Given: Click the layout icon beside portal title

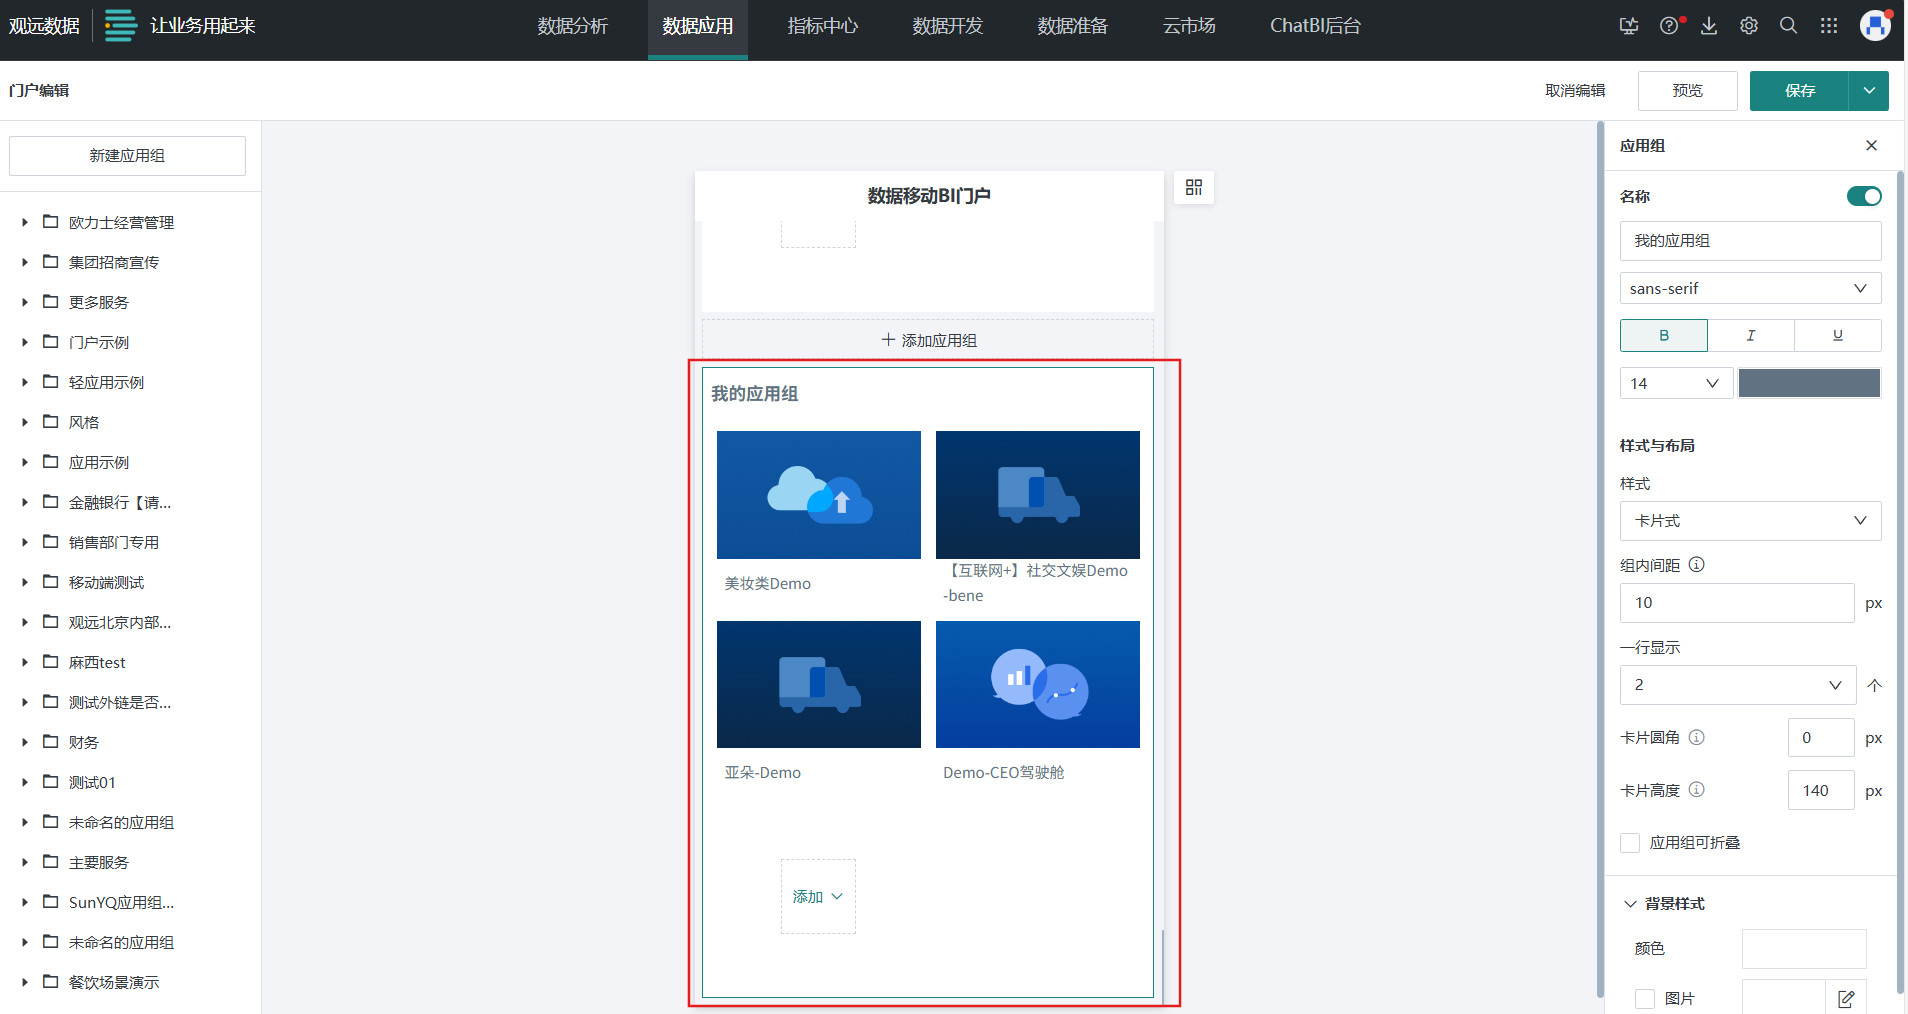Looking at the screenshot, I should pos(1194,188).
